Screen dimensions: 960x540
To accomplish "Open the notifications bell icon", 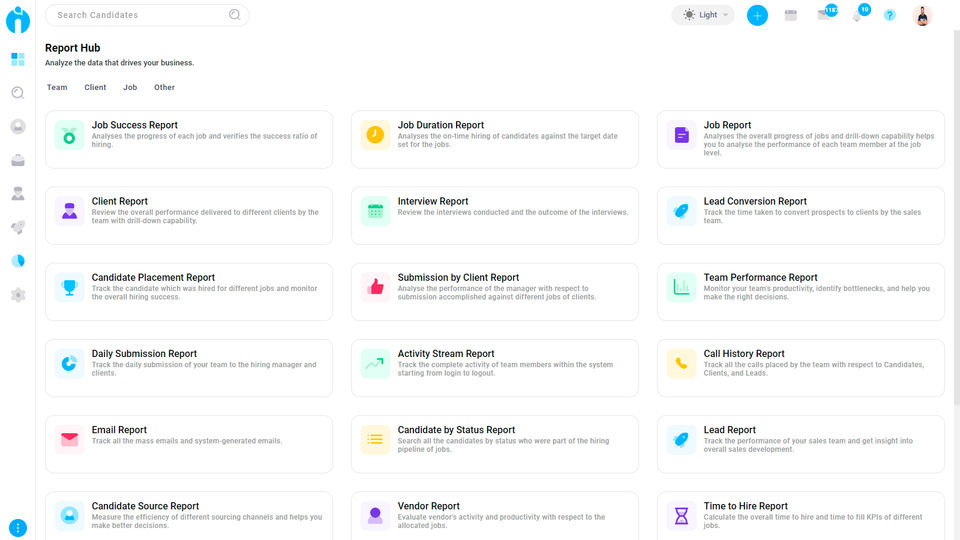I will tap(858, 14).
